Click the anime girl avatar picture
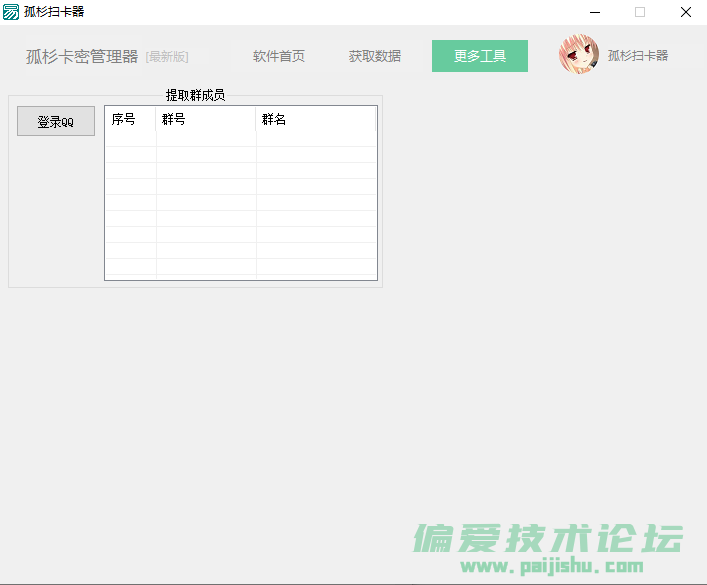Image resolution: width=707 pixels, height=585 pixels. pyautogui.click(x=579, y=55)
